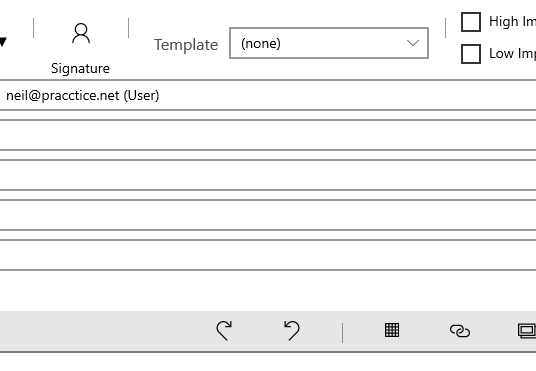Click the monitor icon beside the link icon
The image size is (536, 371).
[x=527, y=331]
